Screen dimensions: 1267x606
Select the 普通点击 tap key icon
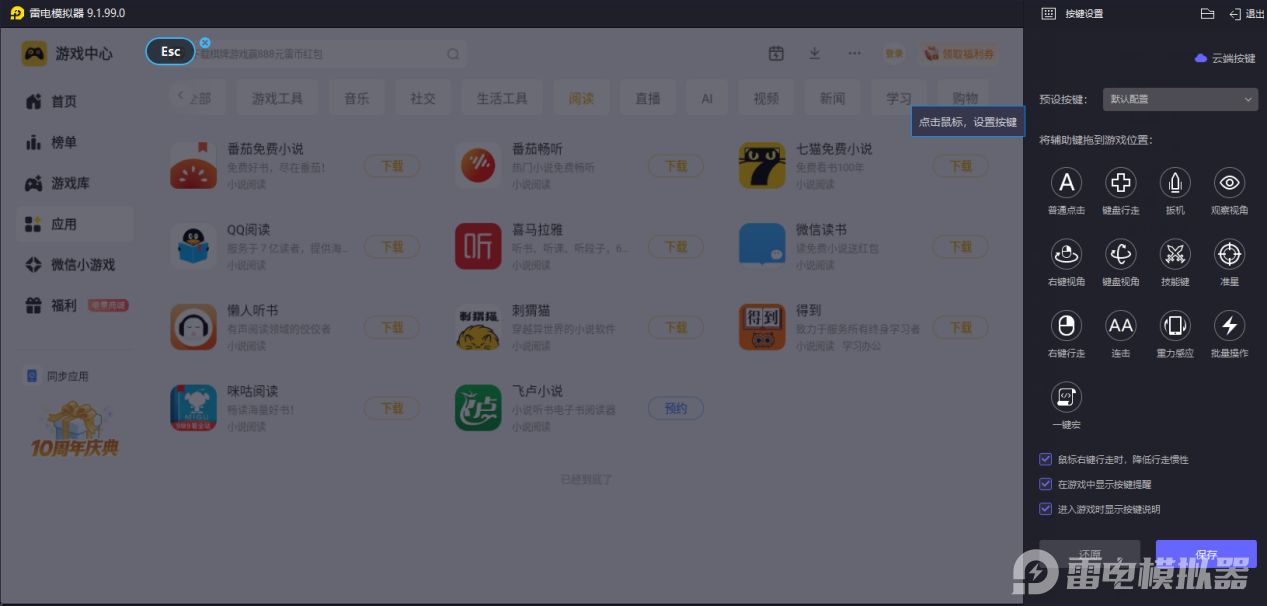pyautogui.click(x=1066, y=183)
